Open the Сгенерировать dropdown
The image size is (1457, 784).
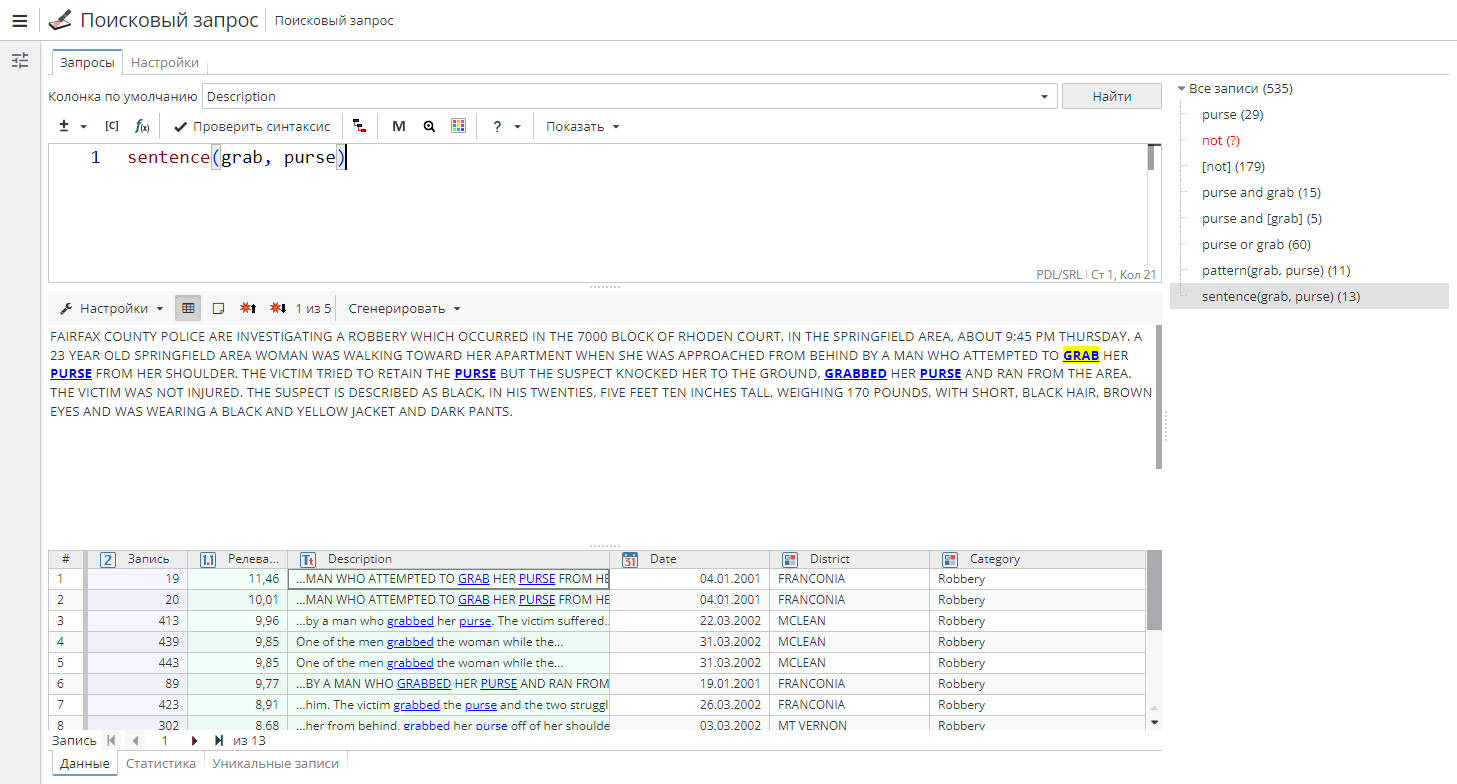(404, 308)
